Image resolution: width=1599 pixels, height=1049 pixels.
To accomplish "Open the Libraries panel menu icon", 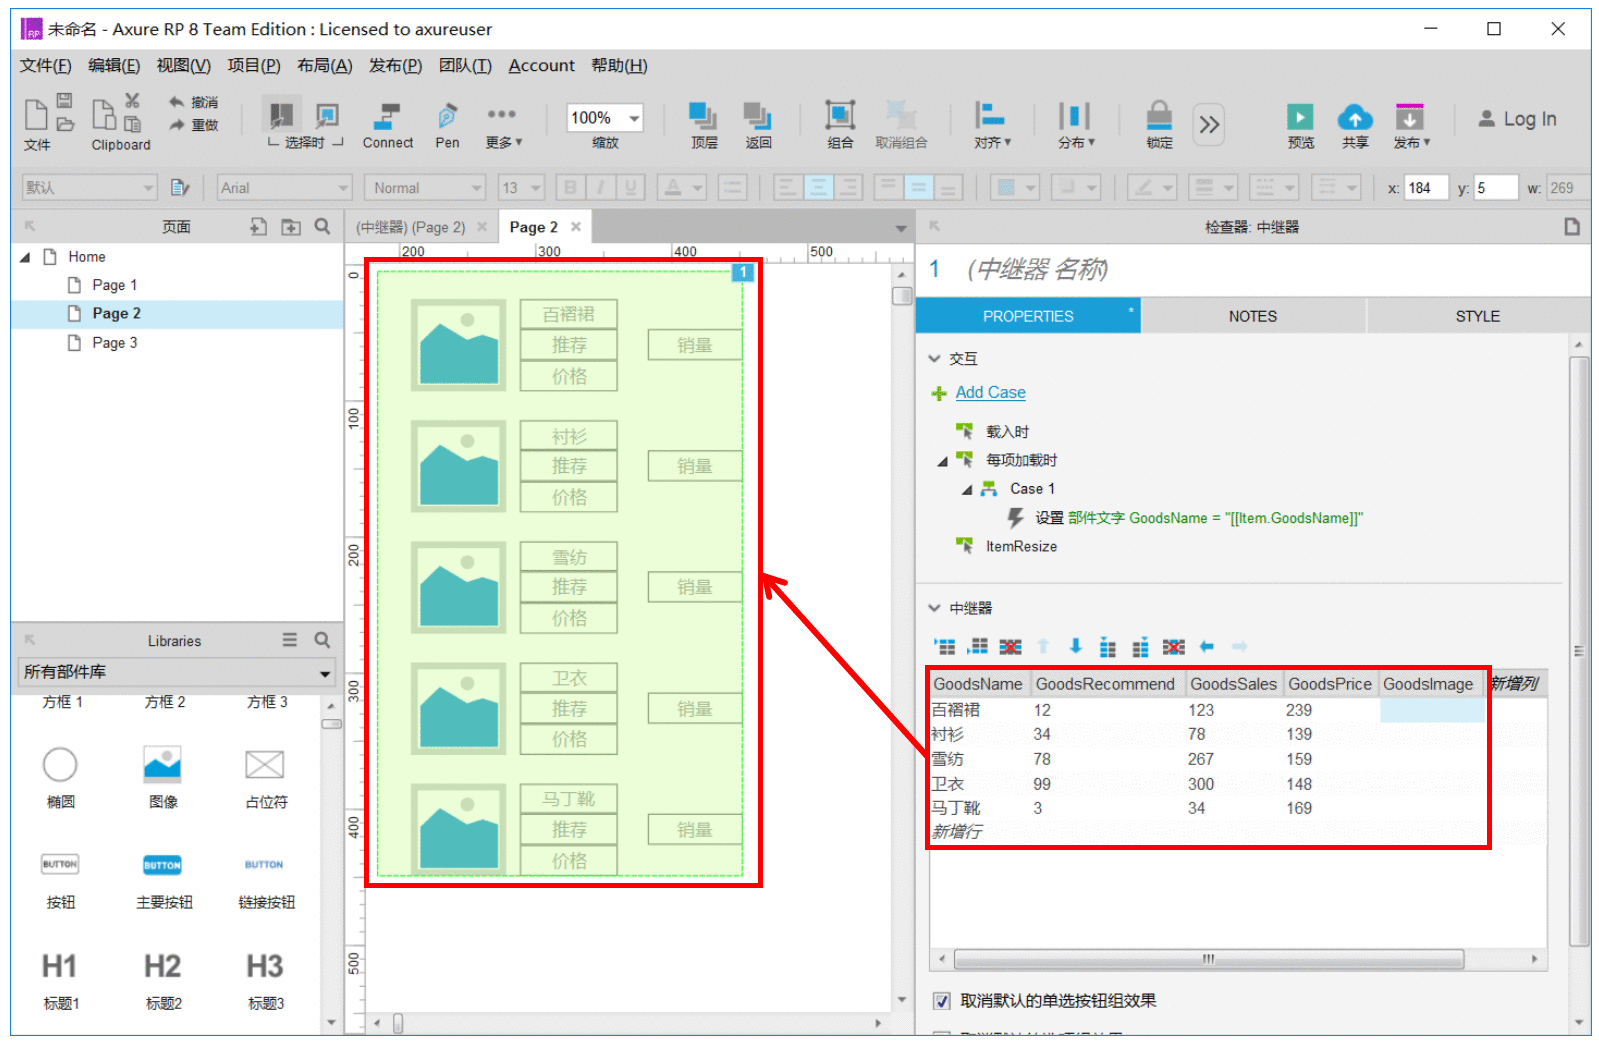I will [290, 640].
